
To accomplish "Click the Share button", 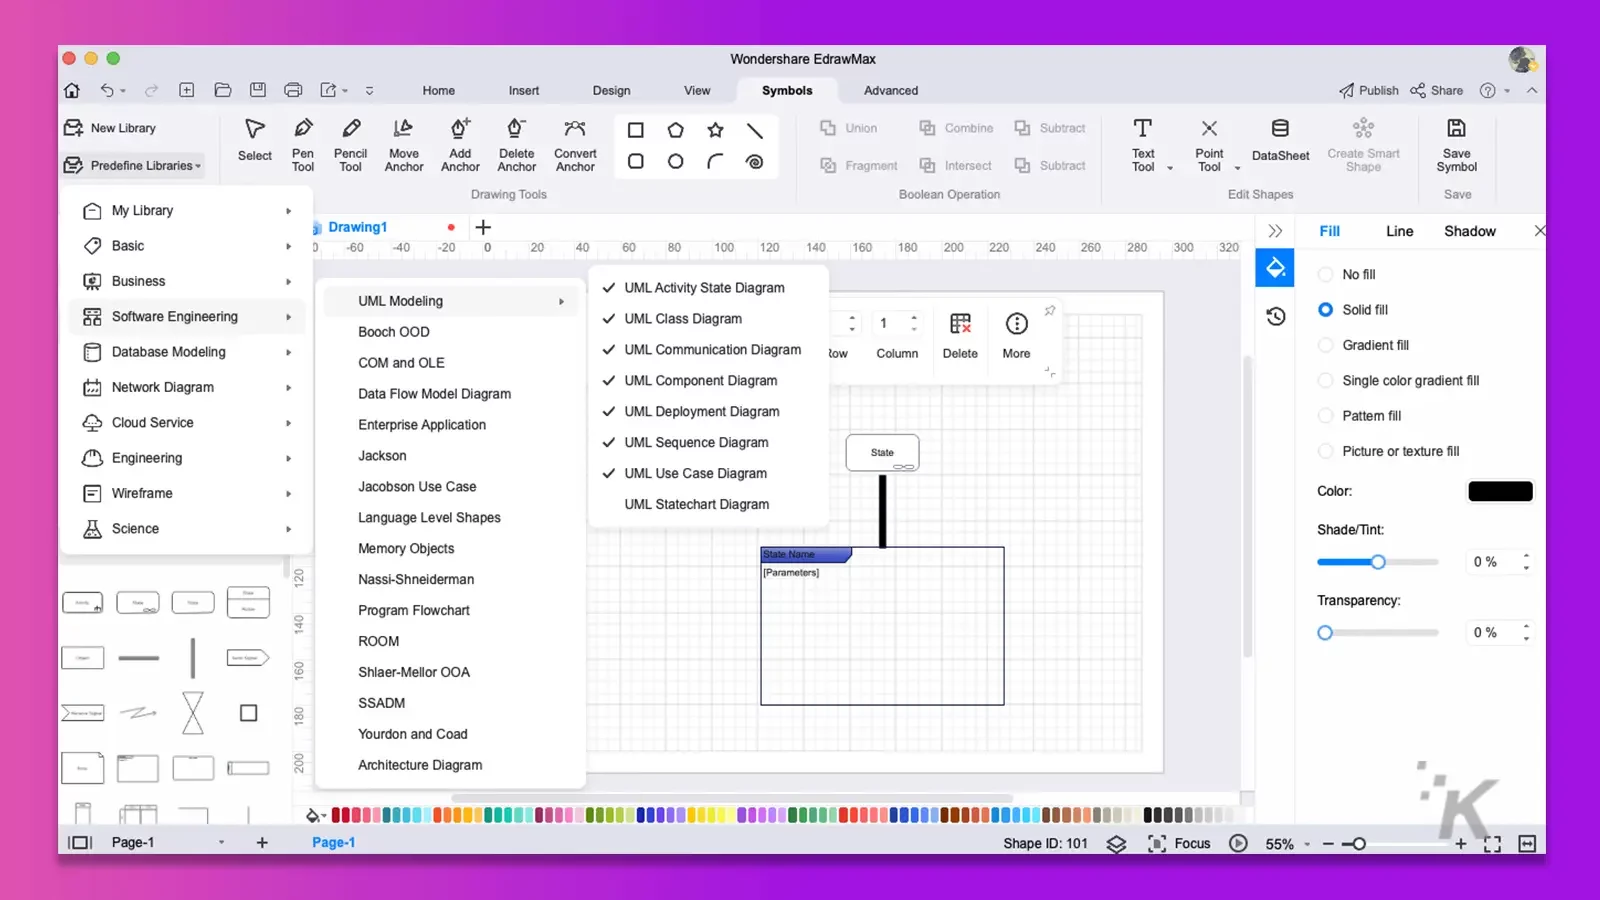I will point(1437,90).
